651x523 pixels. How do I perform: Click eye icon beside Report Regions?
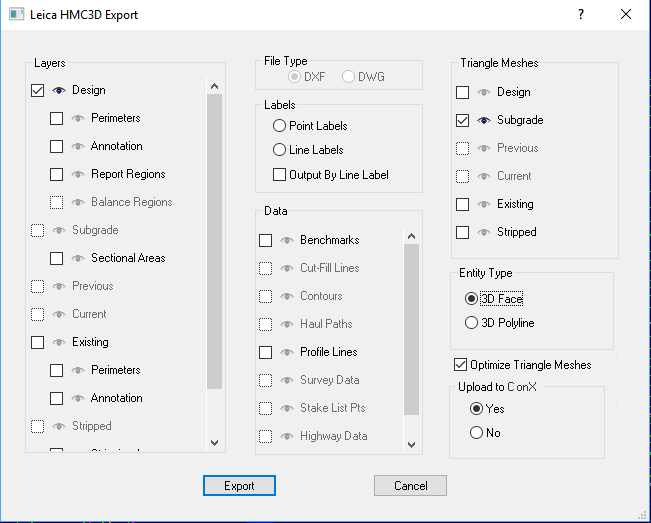[77, 174]
